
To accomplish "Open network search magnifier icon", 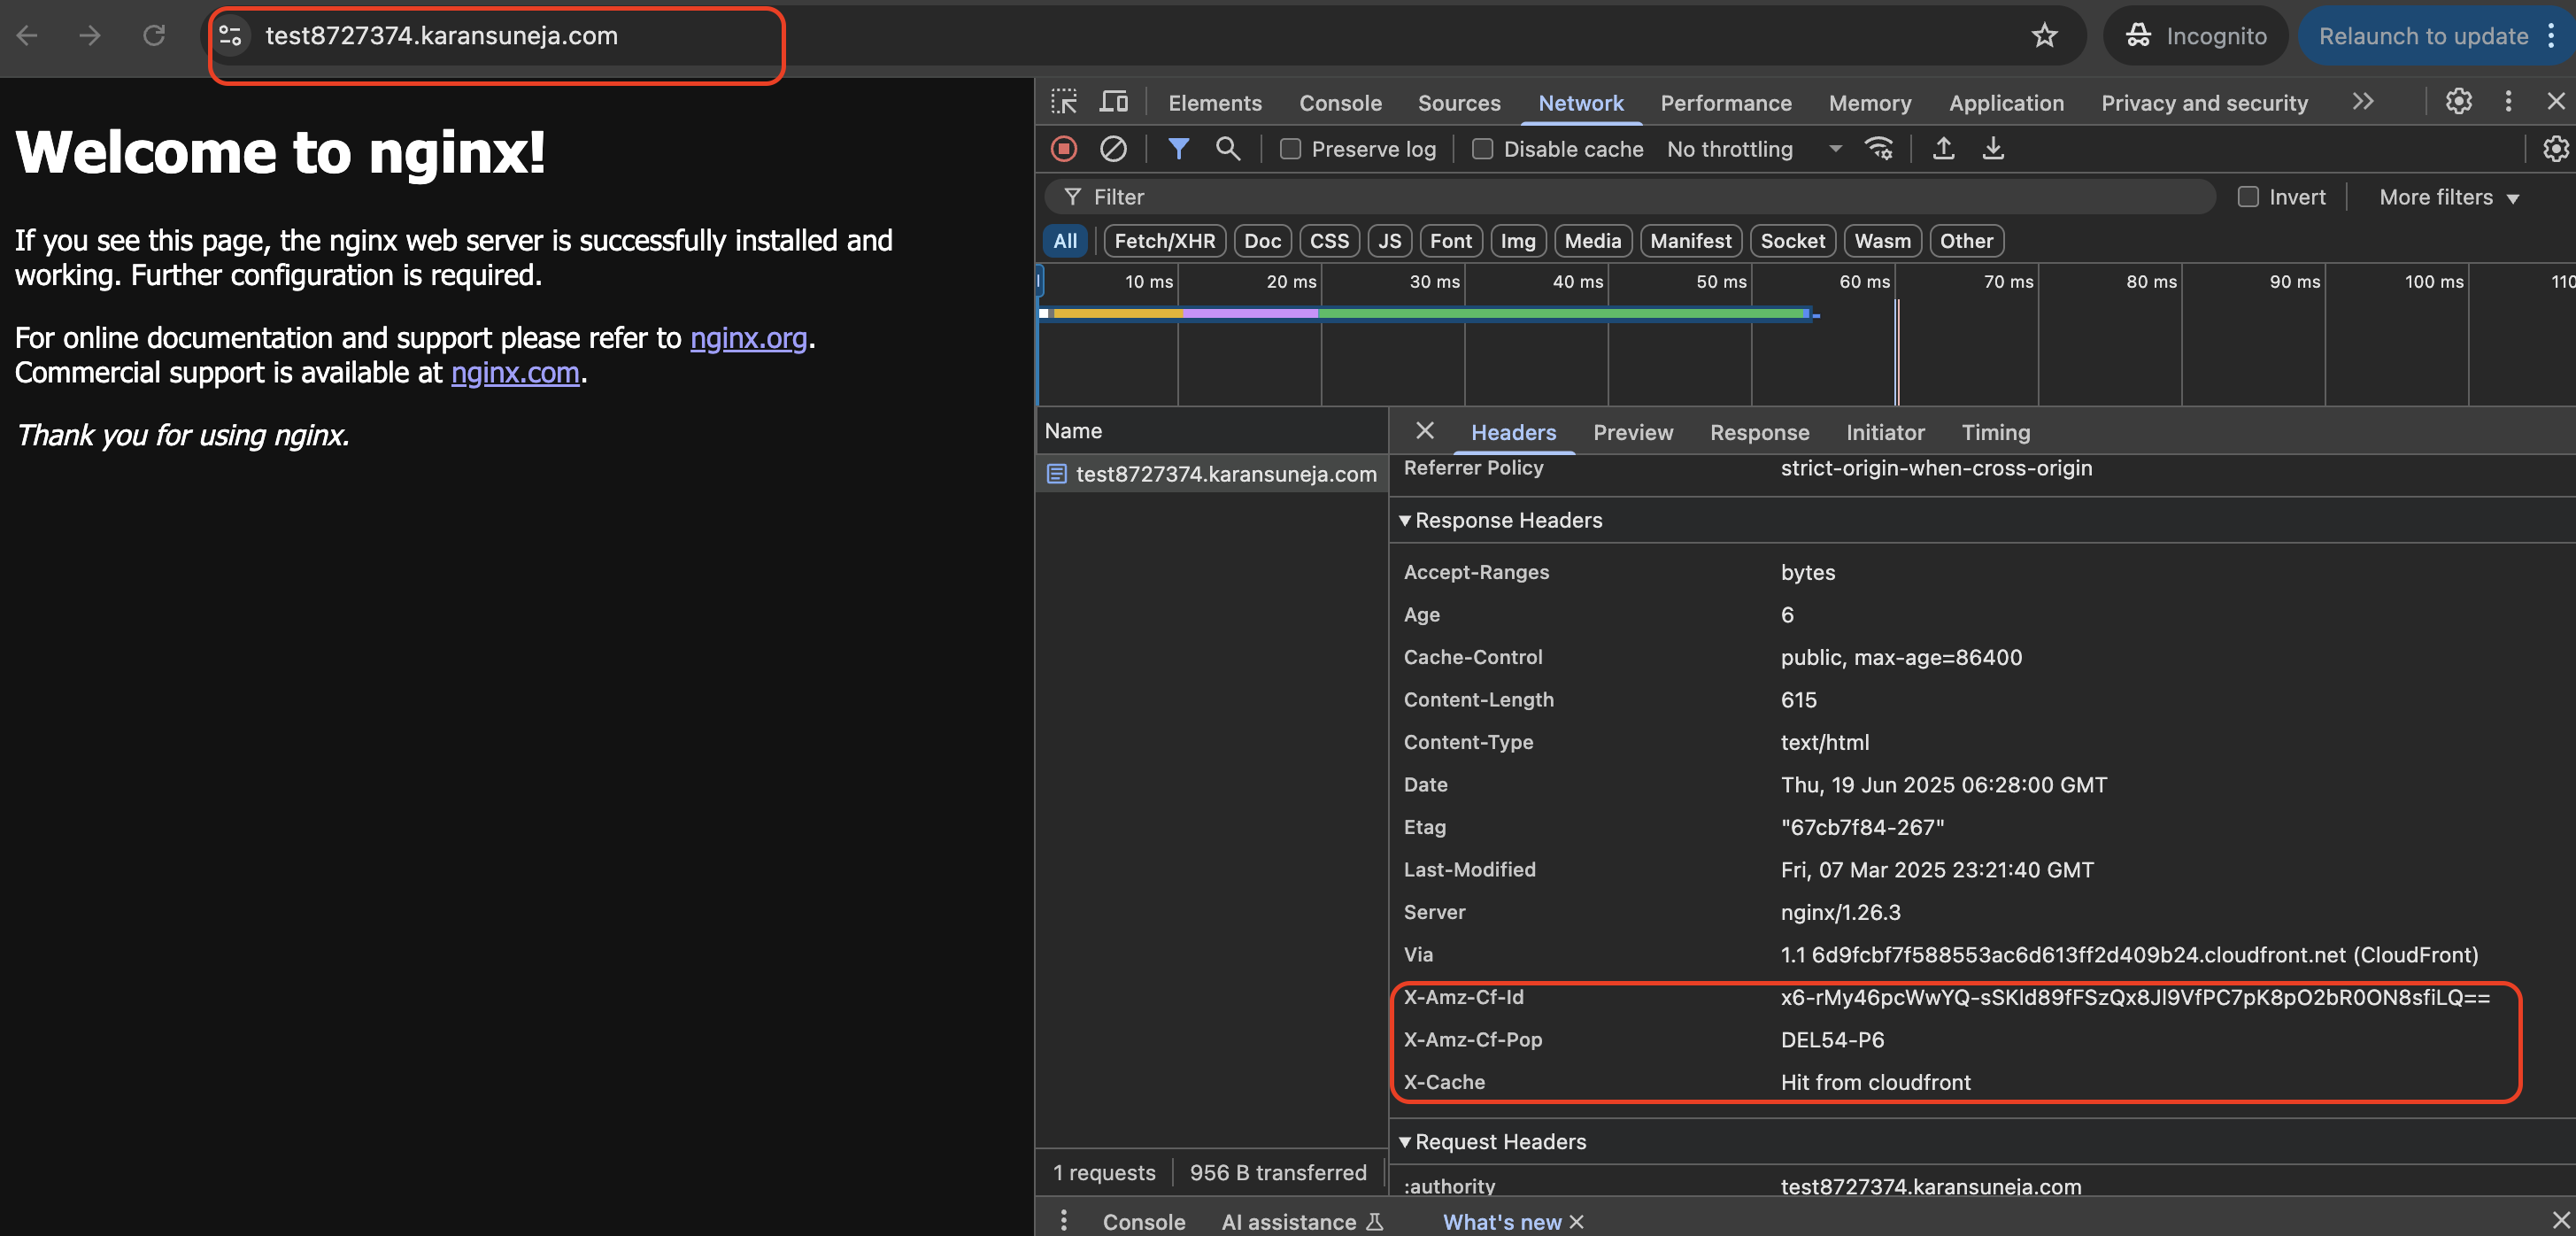I will pyautogui.click(x=1228, y=149).
